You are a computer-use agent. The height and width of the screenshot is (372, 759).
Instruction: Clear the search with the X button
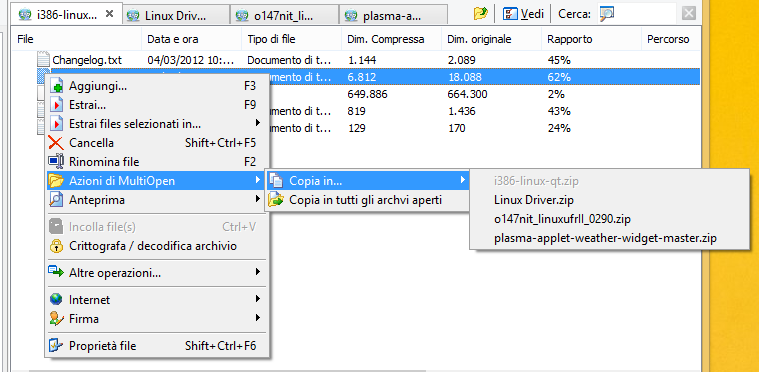click(689, 14)
